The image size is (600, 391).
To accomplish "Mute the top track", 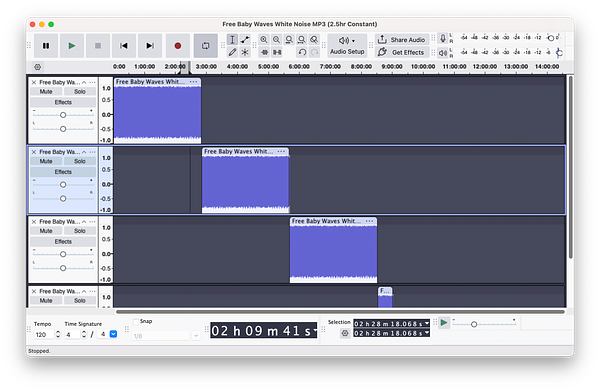I will (46, 92).
